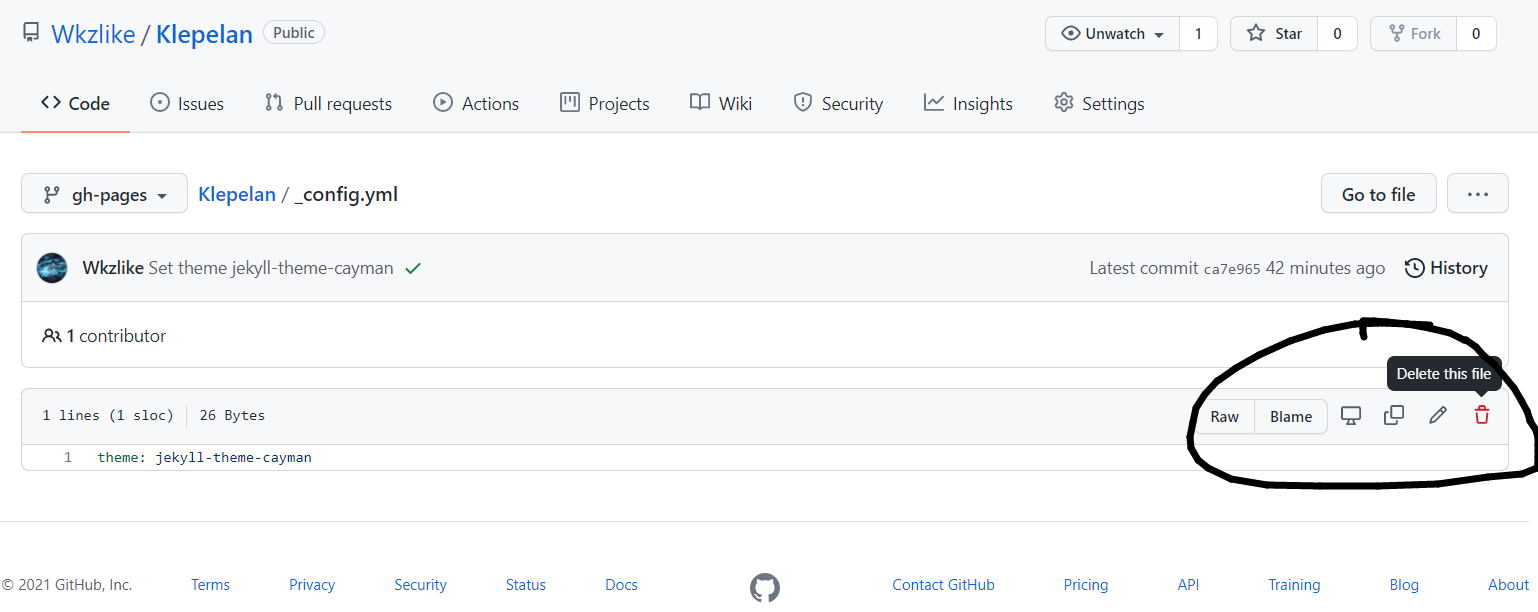Click the 26 Bytes file size text

pos(232,416)
